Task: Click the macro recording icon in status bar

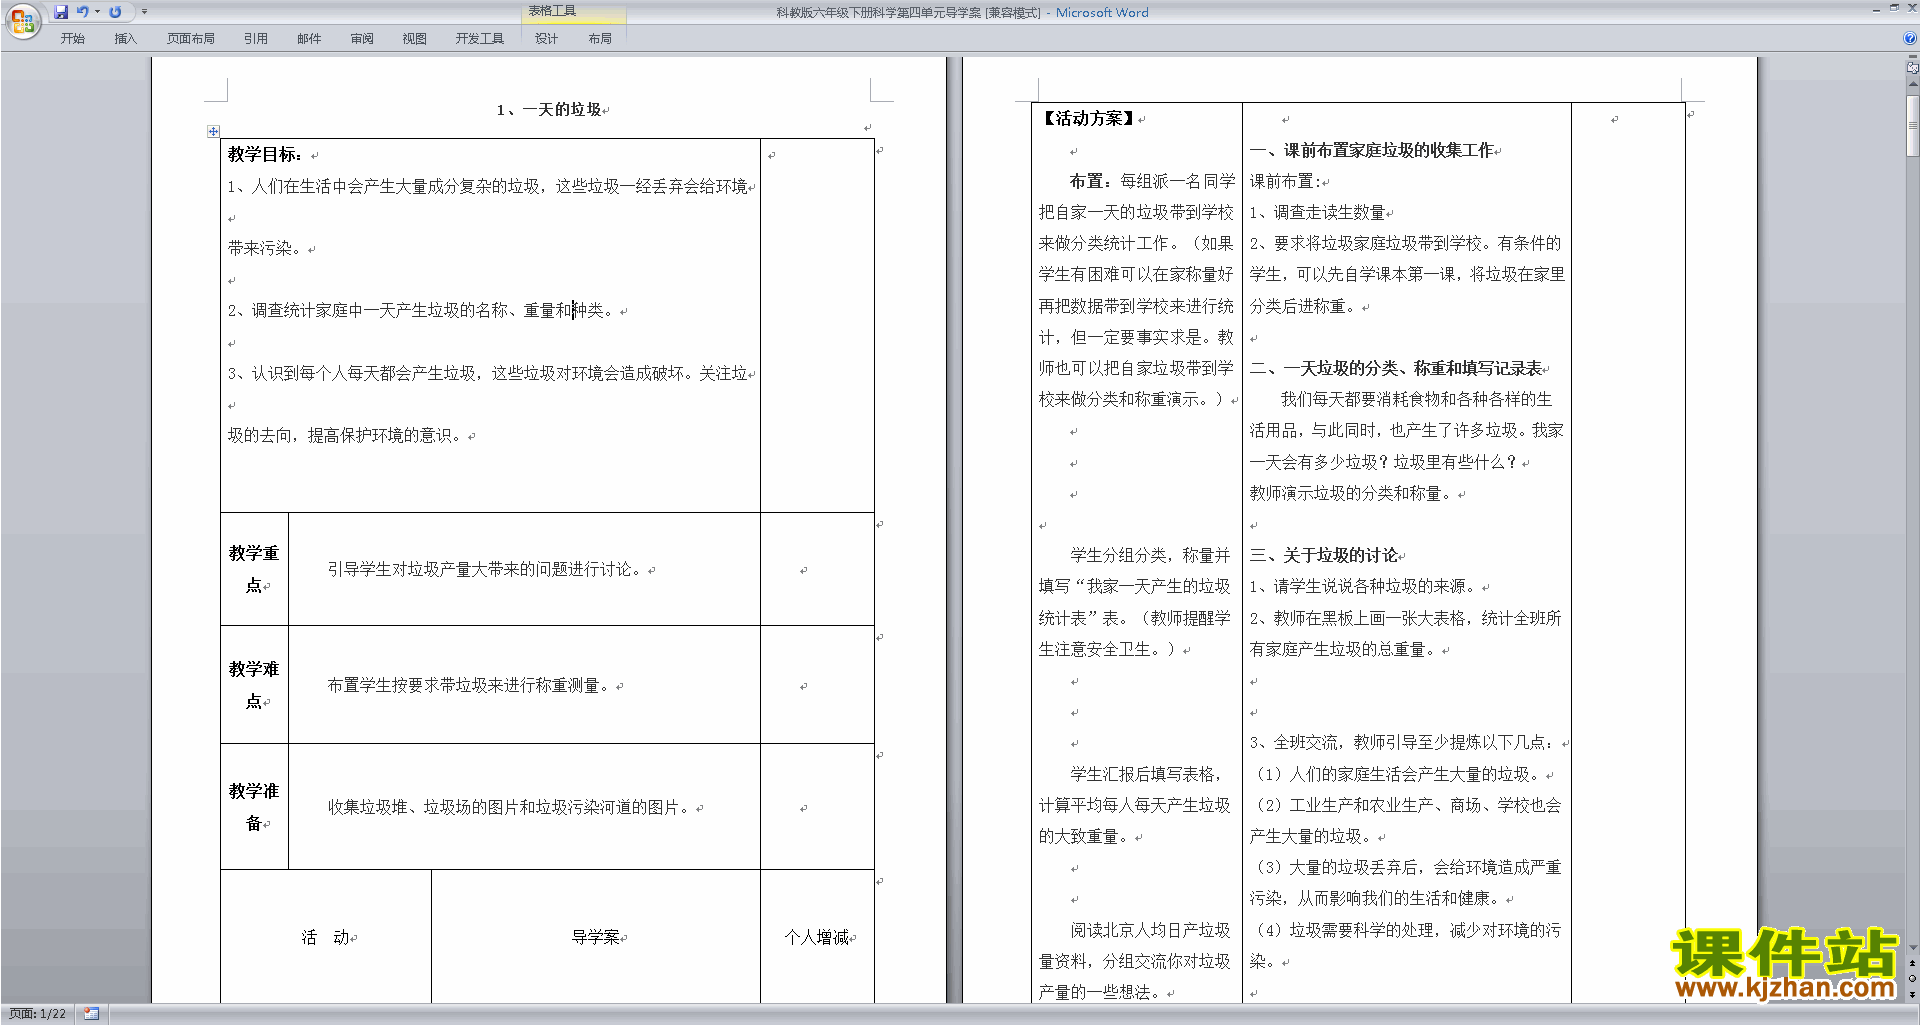Action: [x=91, y=1014]
